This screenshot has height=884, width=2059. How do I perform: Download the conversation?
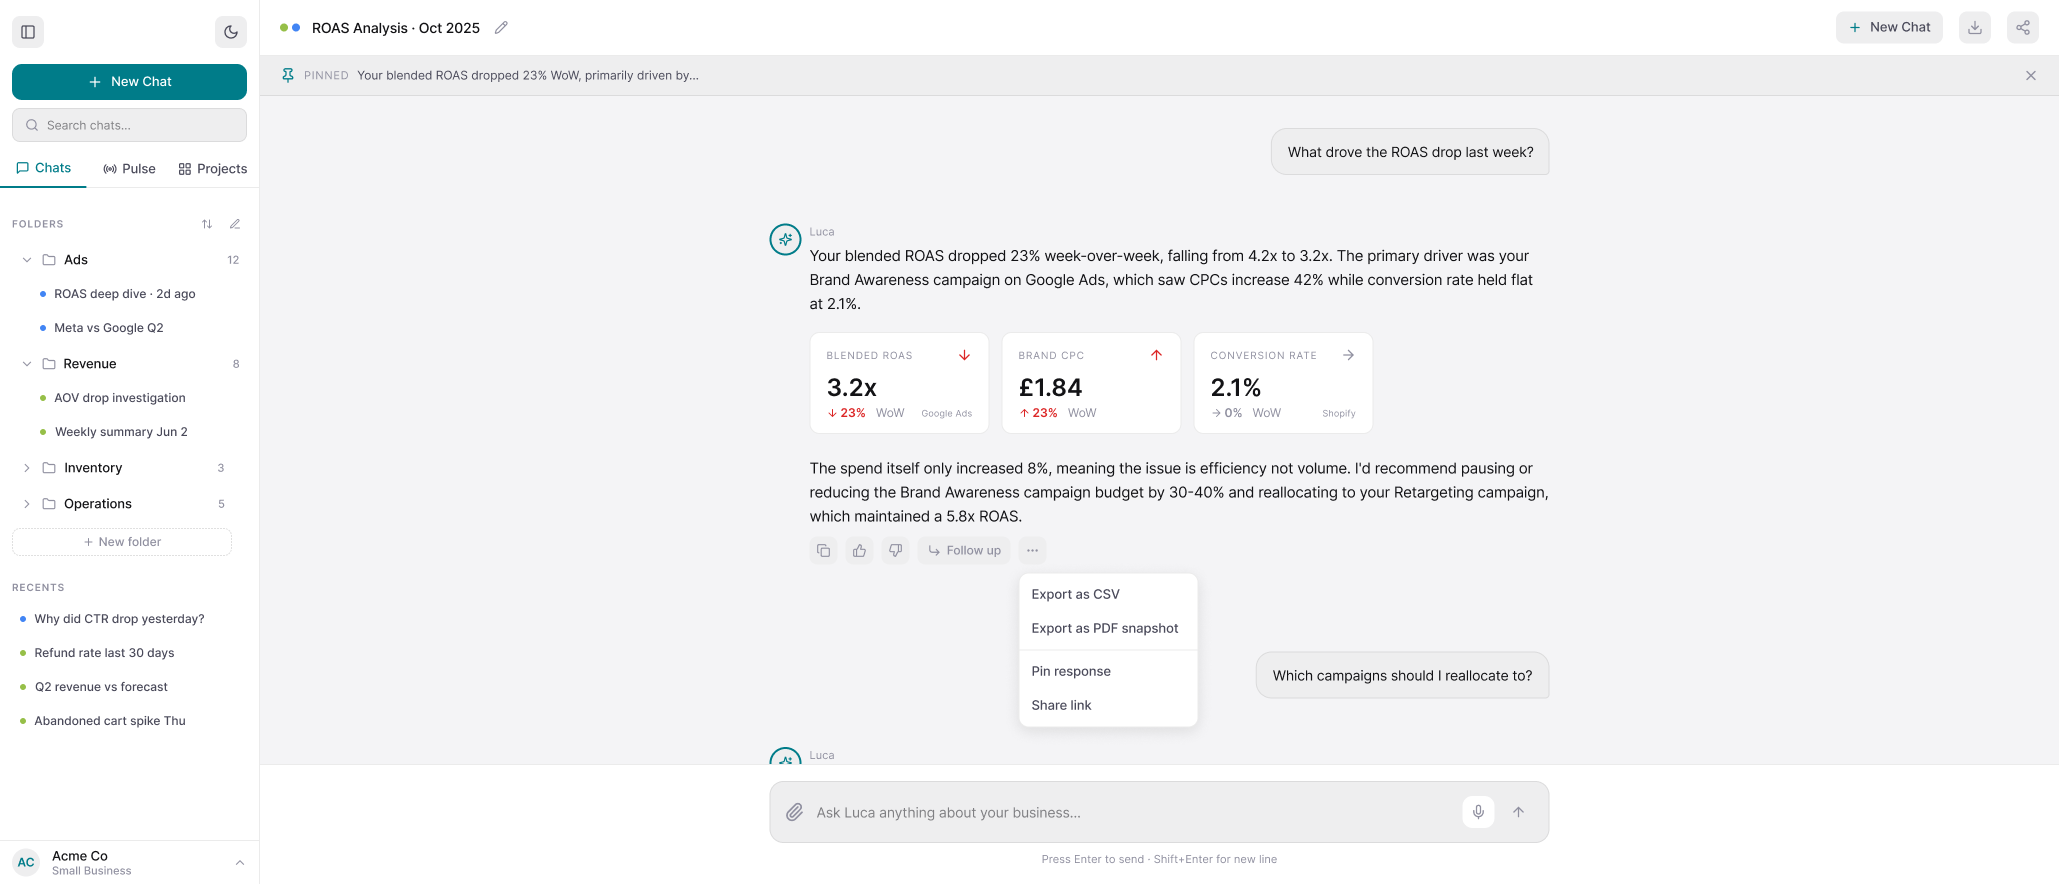coord(1975,28)
